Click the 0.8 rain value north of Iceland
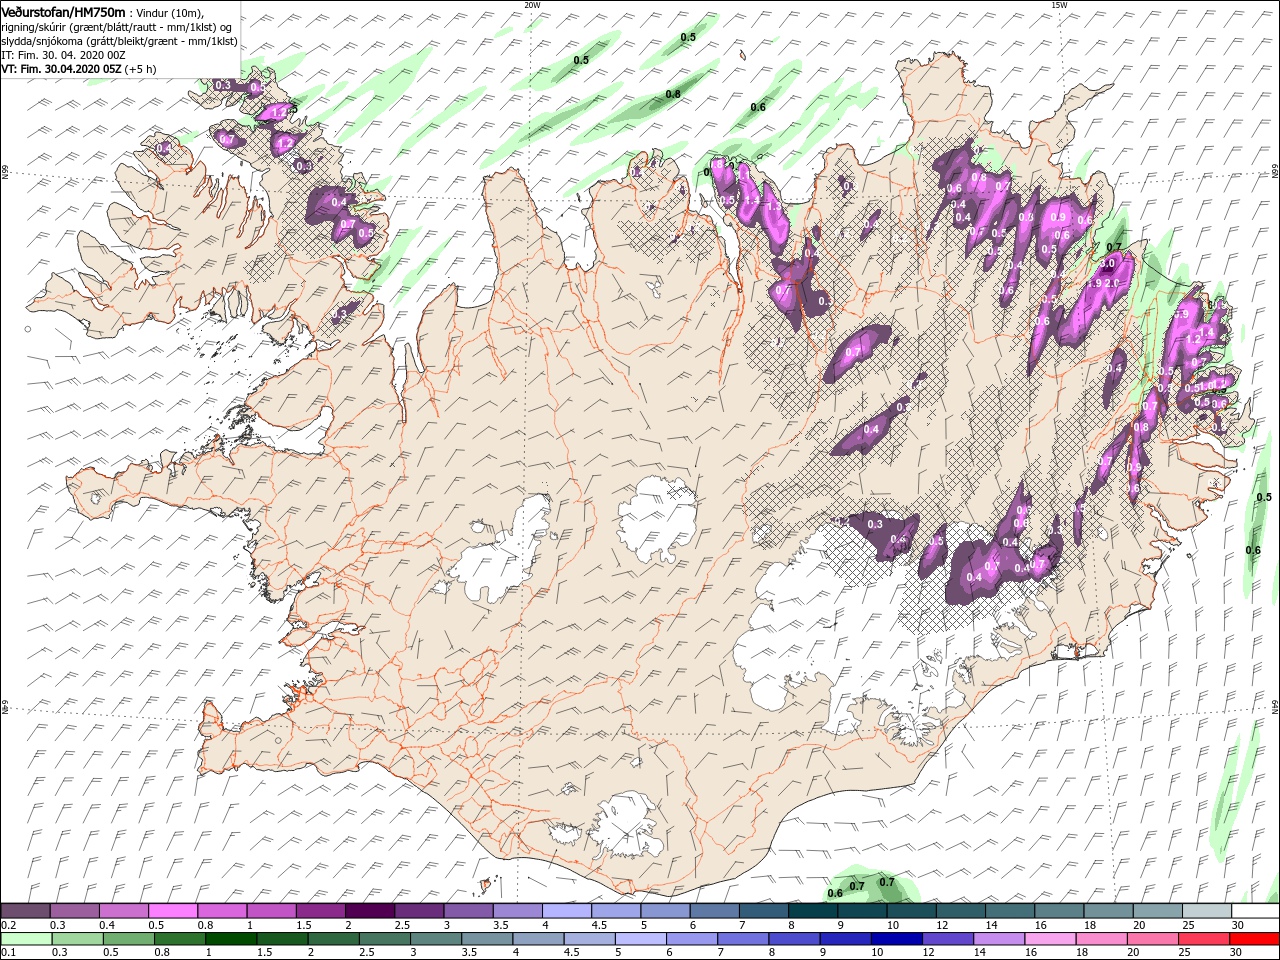 pos(673,95)
